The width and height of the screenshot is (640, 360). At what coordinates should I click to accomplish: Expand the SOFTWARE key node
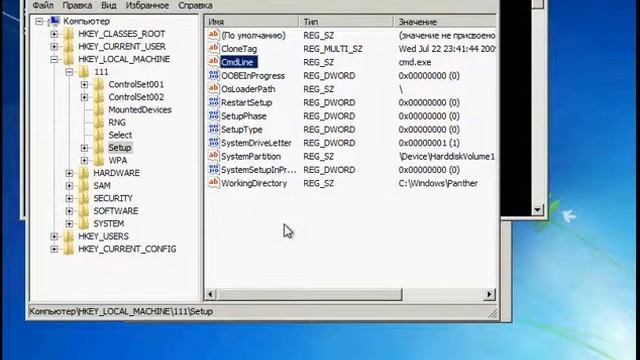click(69, 211)
